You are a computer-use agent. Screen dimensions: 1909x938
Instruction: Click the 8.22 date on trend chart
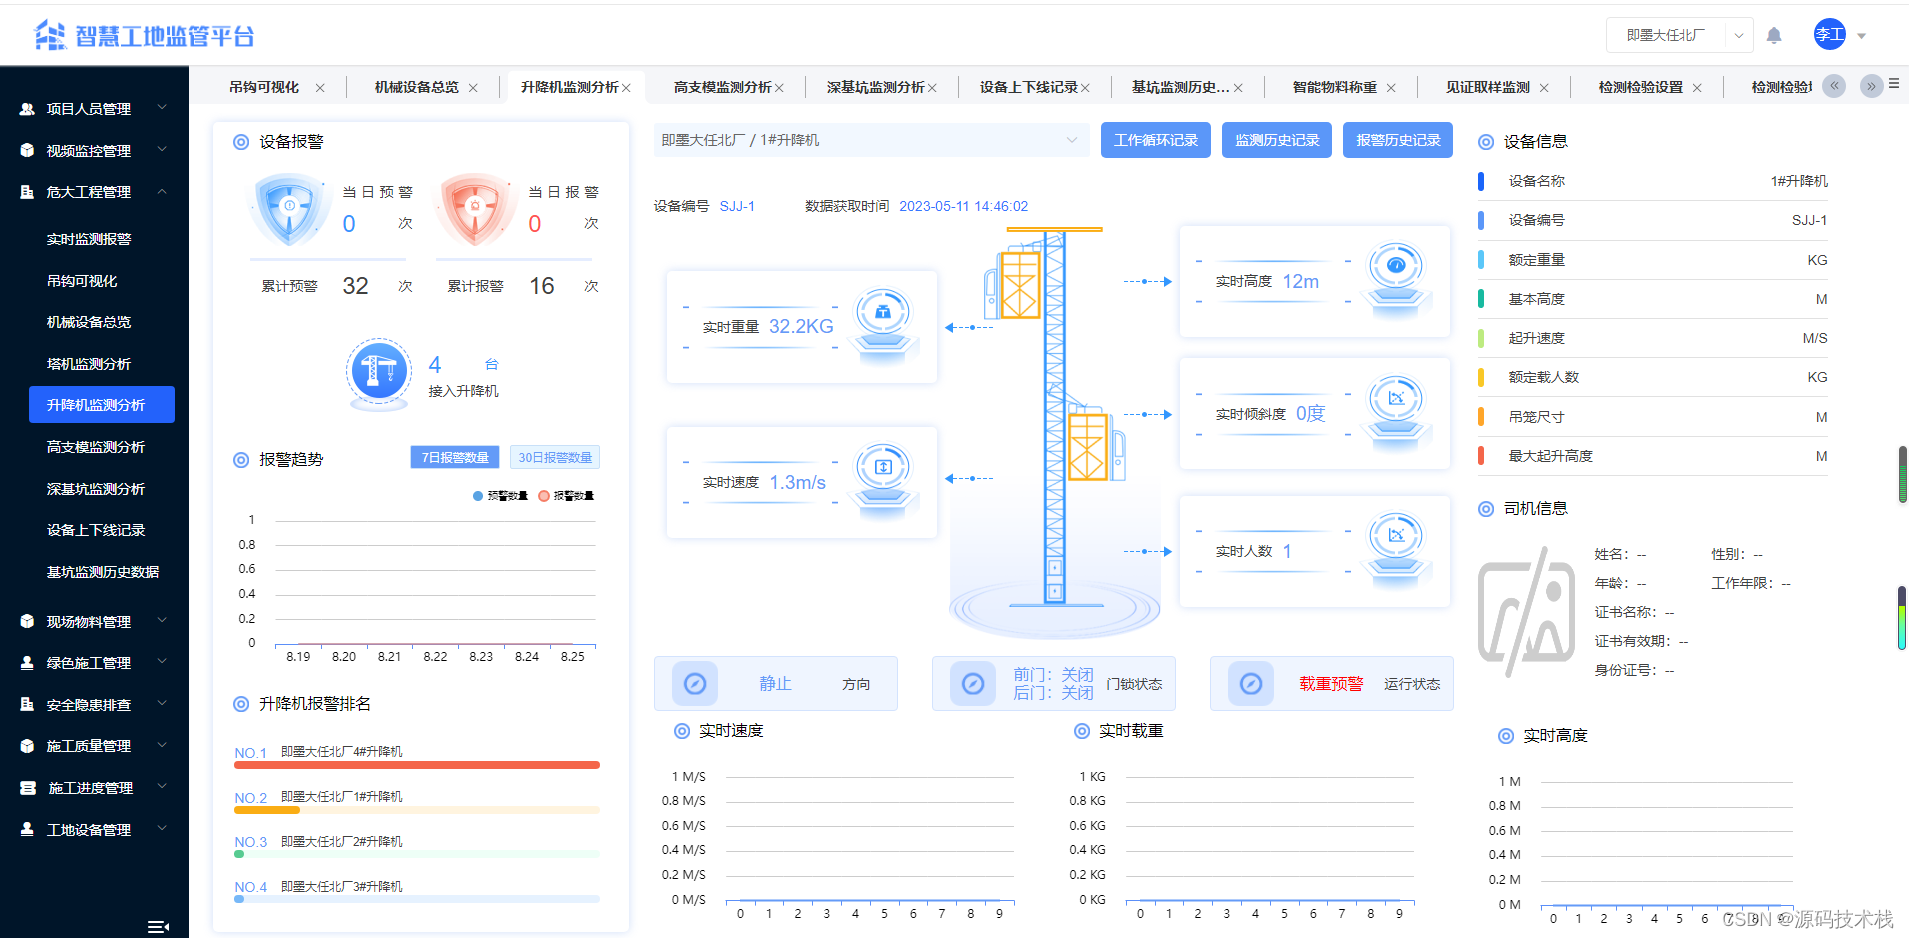pyautogui.click(x=435, y=657)
